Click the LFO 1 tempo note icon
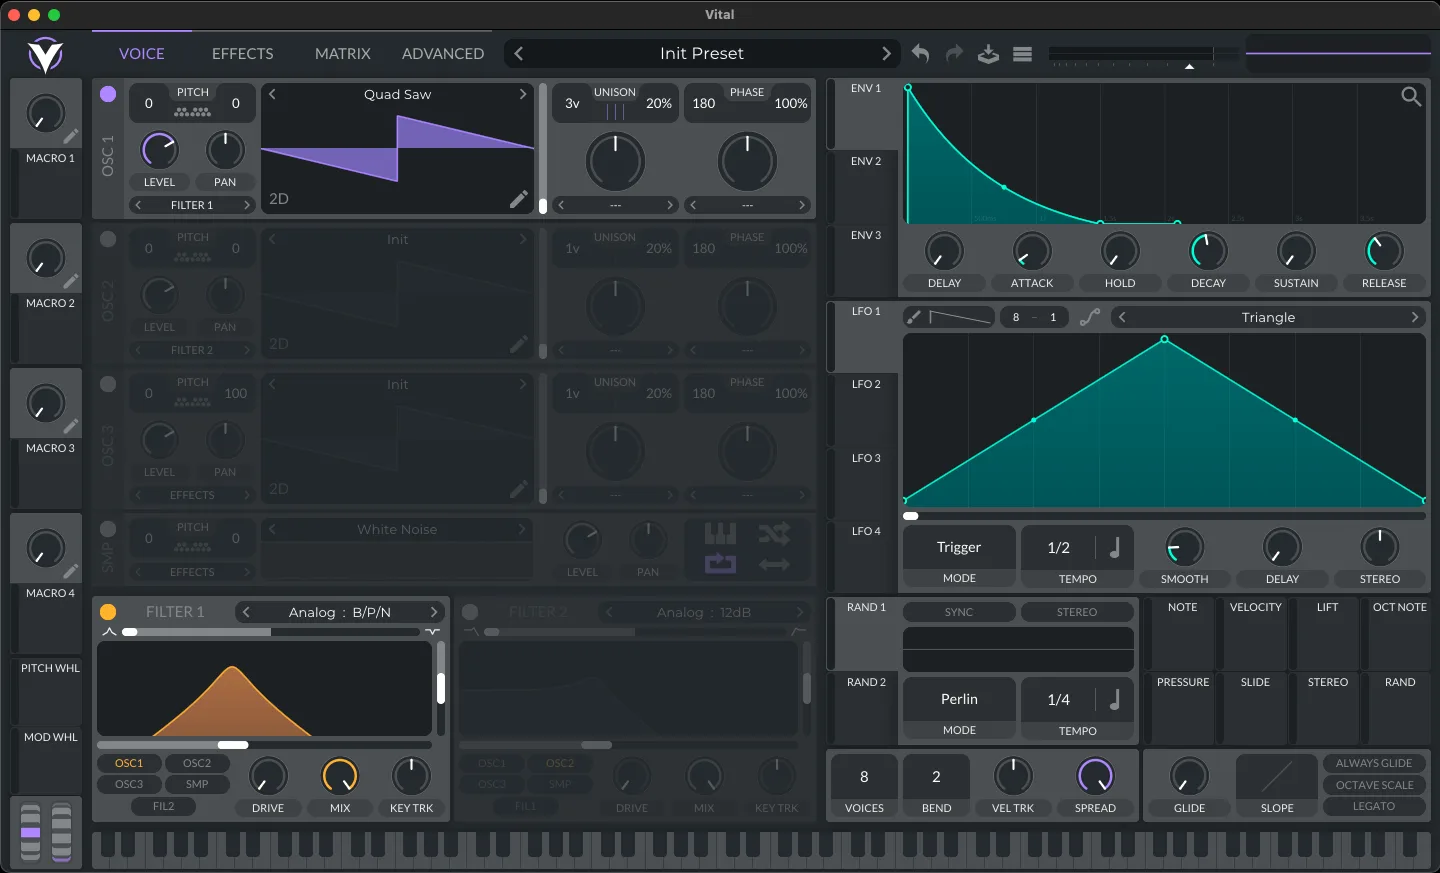The image size is (1440, 873). 1115,547
